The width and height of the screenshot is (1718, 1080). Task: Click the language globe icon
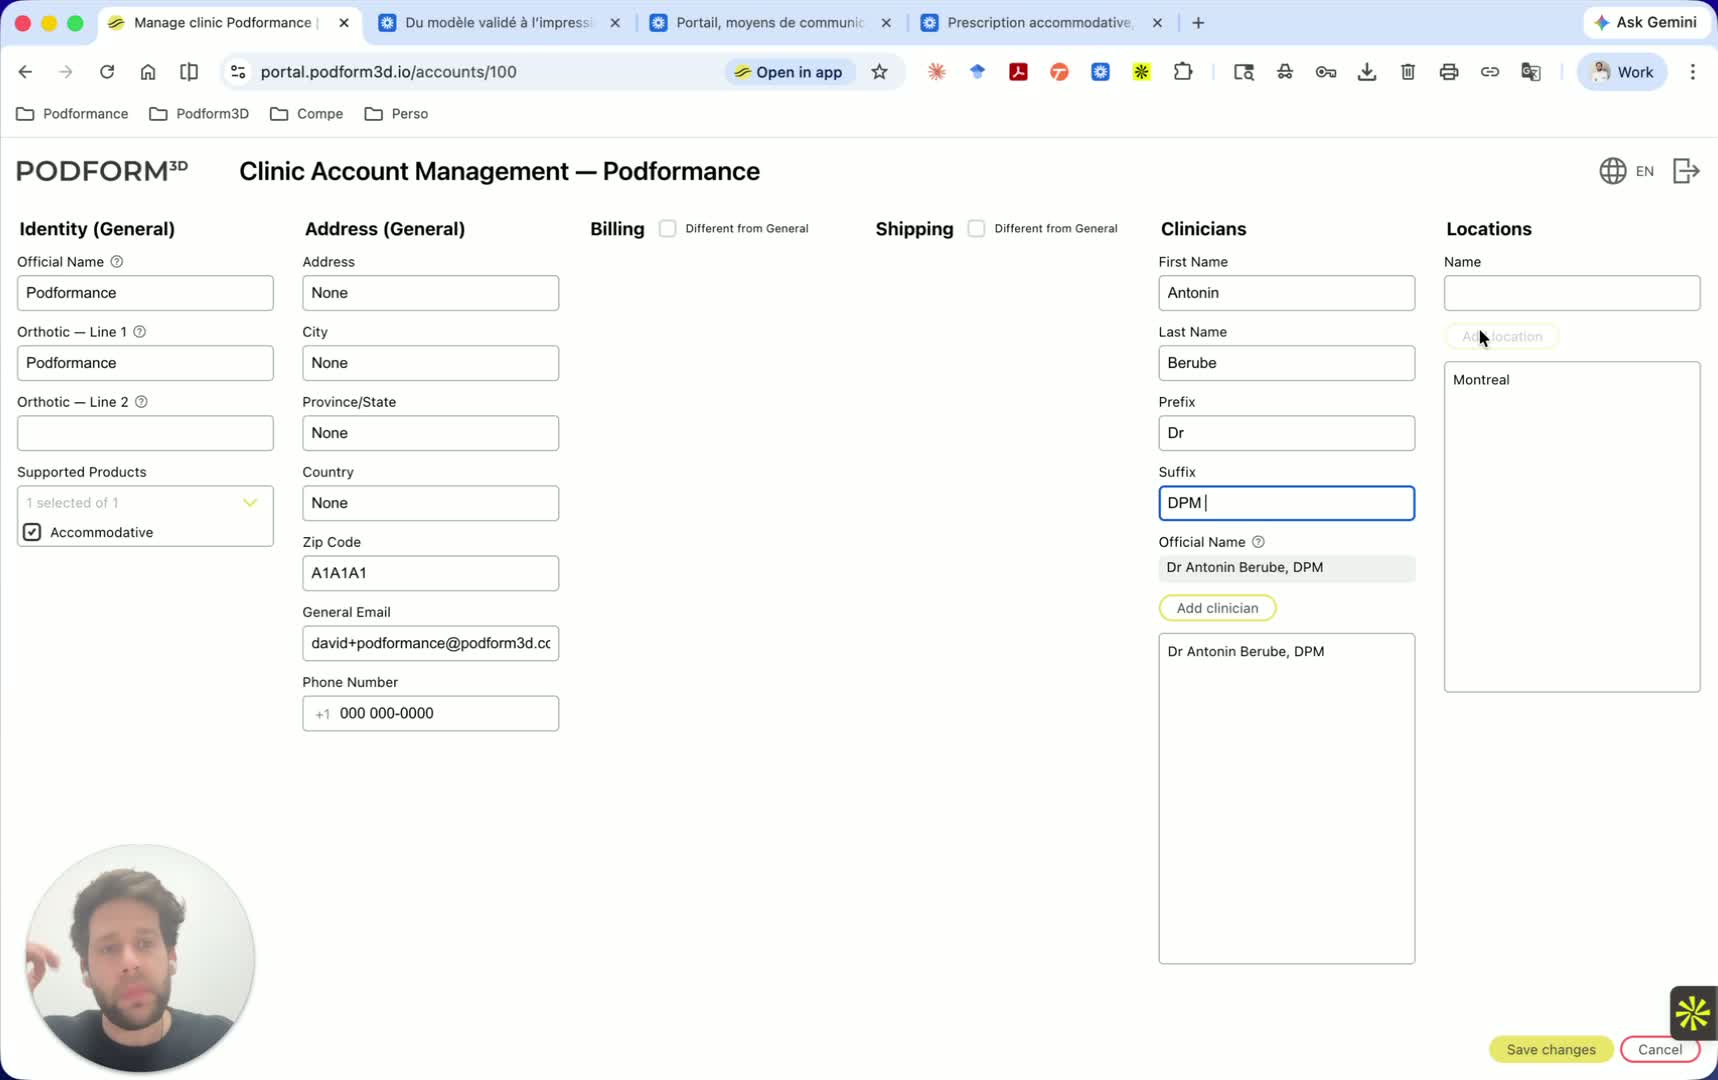pyautogui.click(x=1612, y=171)
